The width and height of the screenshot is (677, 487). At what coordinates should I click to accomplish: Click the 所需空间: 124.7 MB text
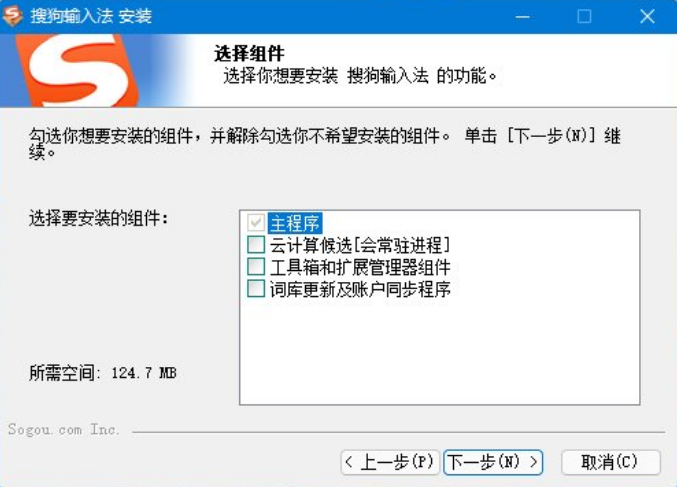[103, 373]
